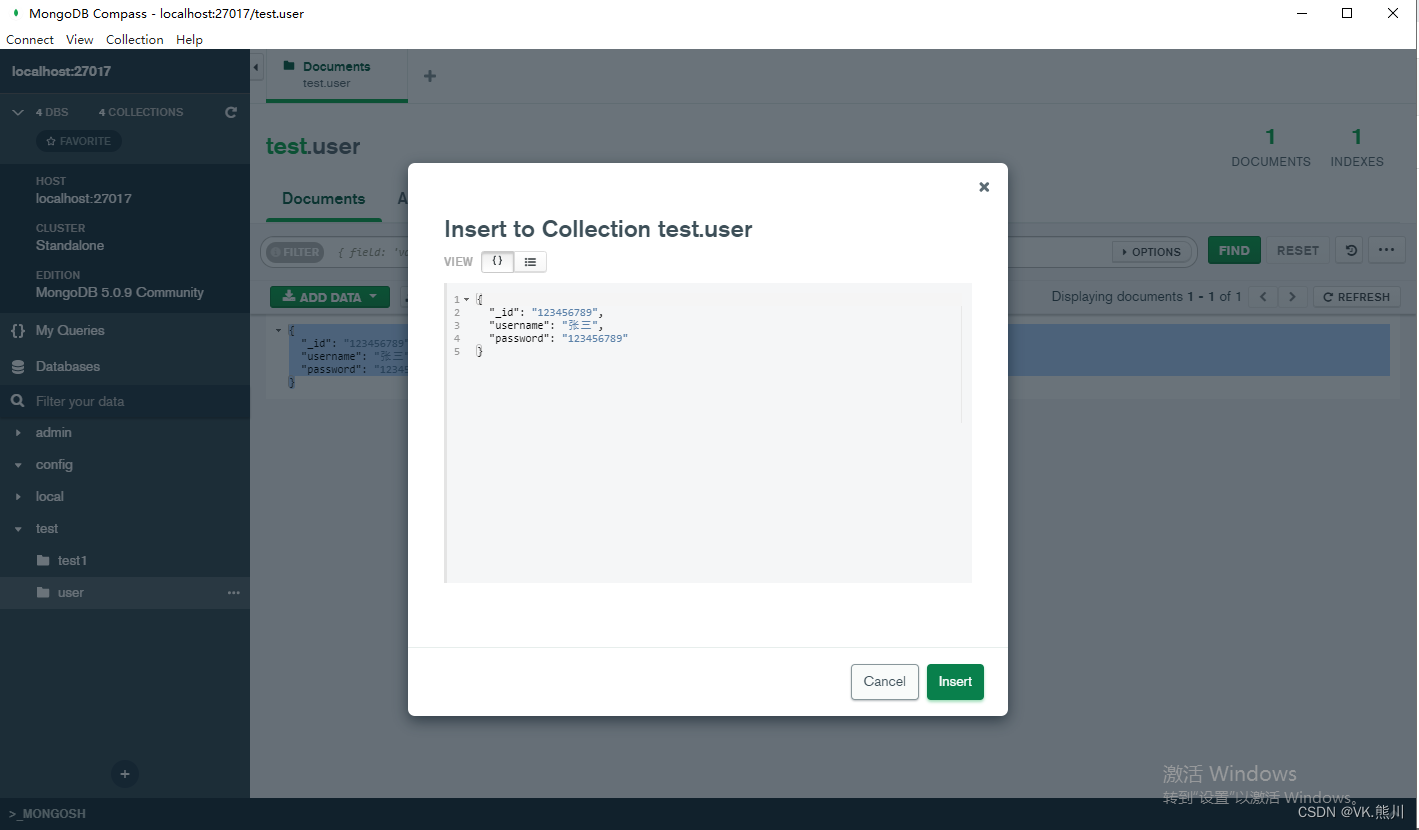Click the test.user collection title

(x=313, y=146)
